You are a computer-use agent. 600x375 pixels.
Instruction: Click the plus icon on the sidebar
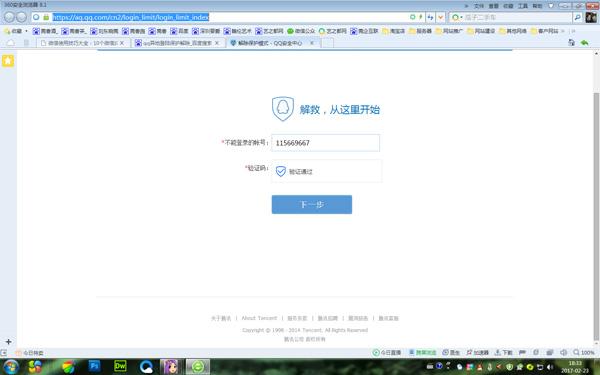click(x=8, y=341)
